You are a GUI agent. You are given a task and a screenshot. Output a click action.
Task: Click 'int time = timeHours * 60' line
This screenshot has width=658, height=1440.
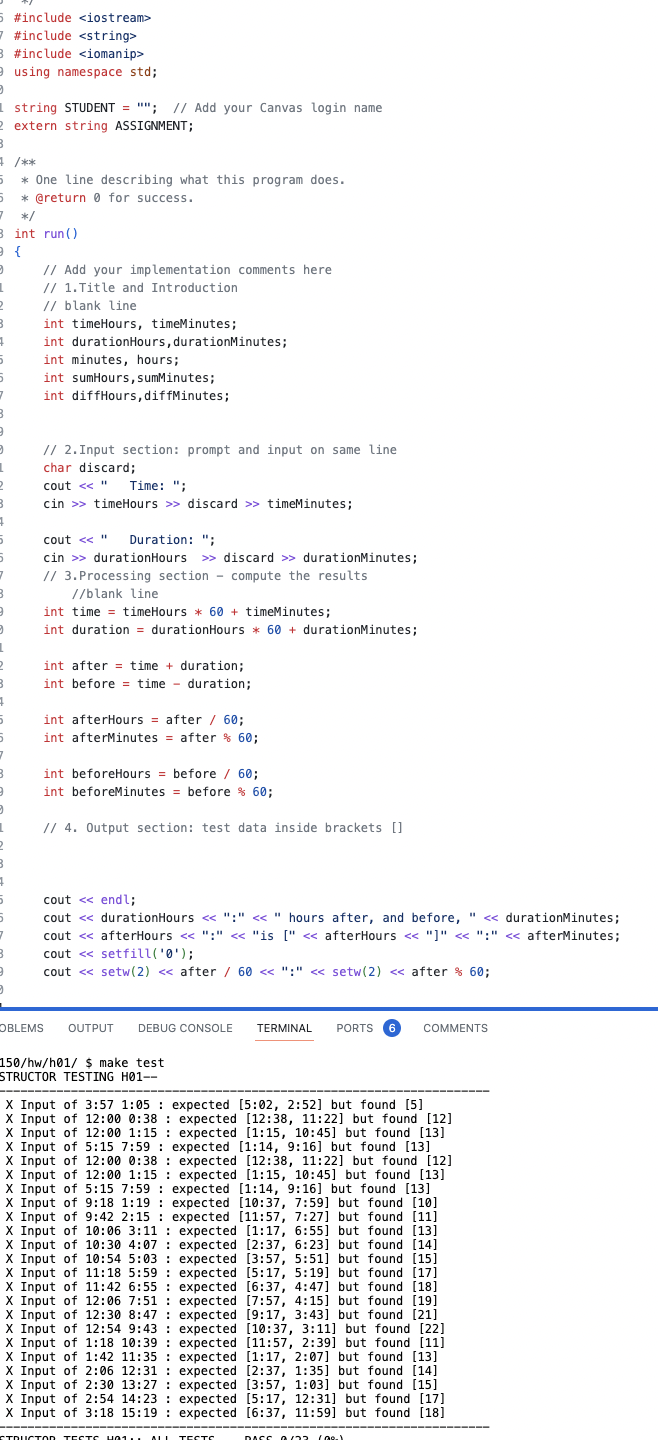coord(187,612)
